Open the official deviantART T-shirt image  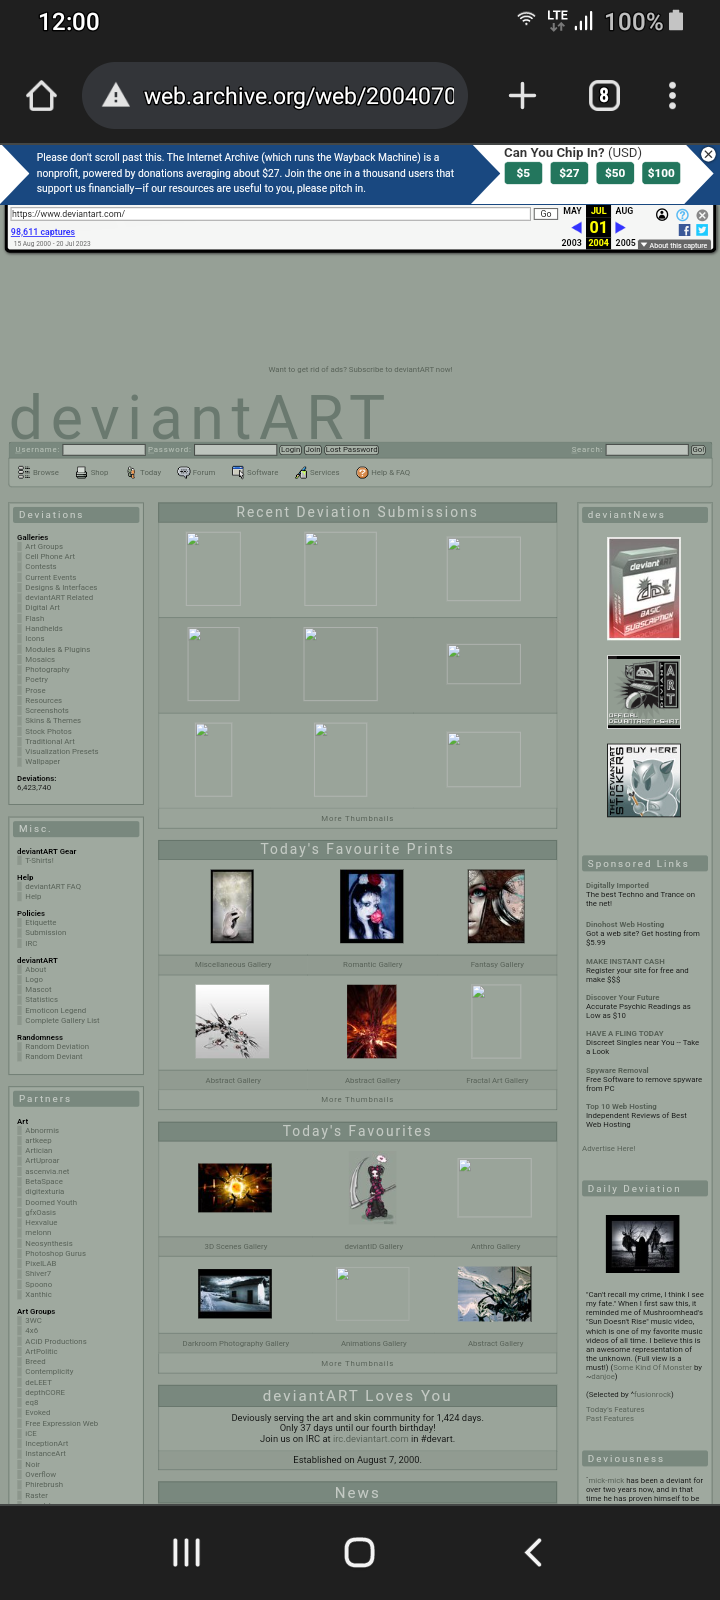point(644,691)
